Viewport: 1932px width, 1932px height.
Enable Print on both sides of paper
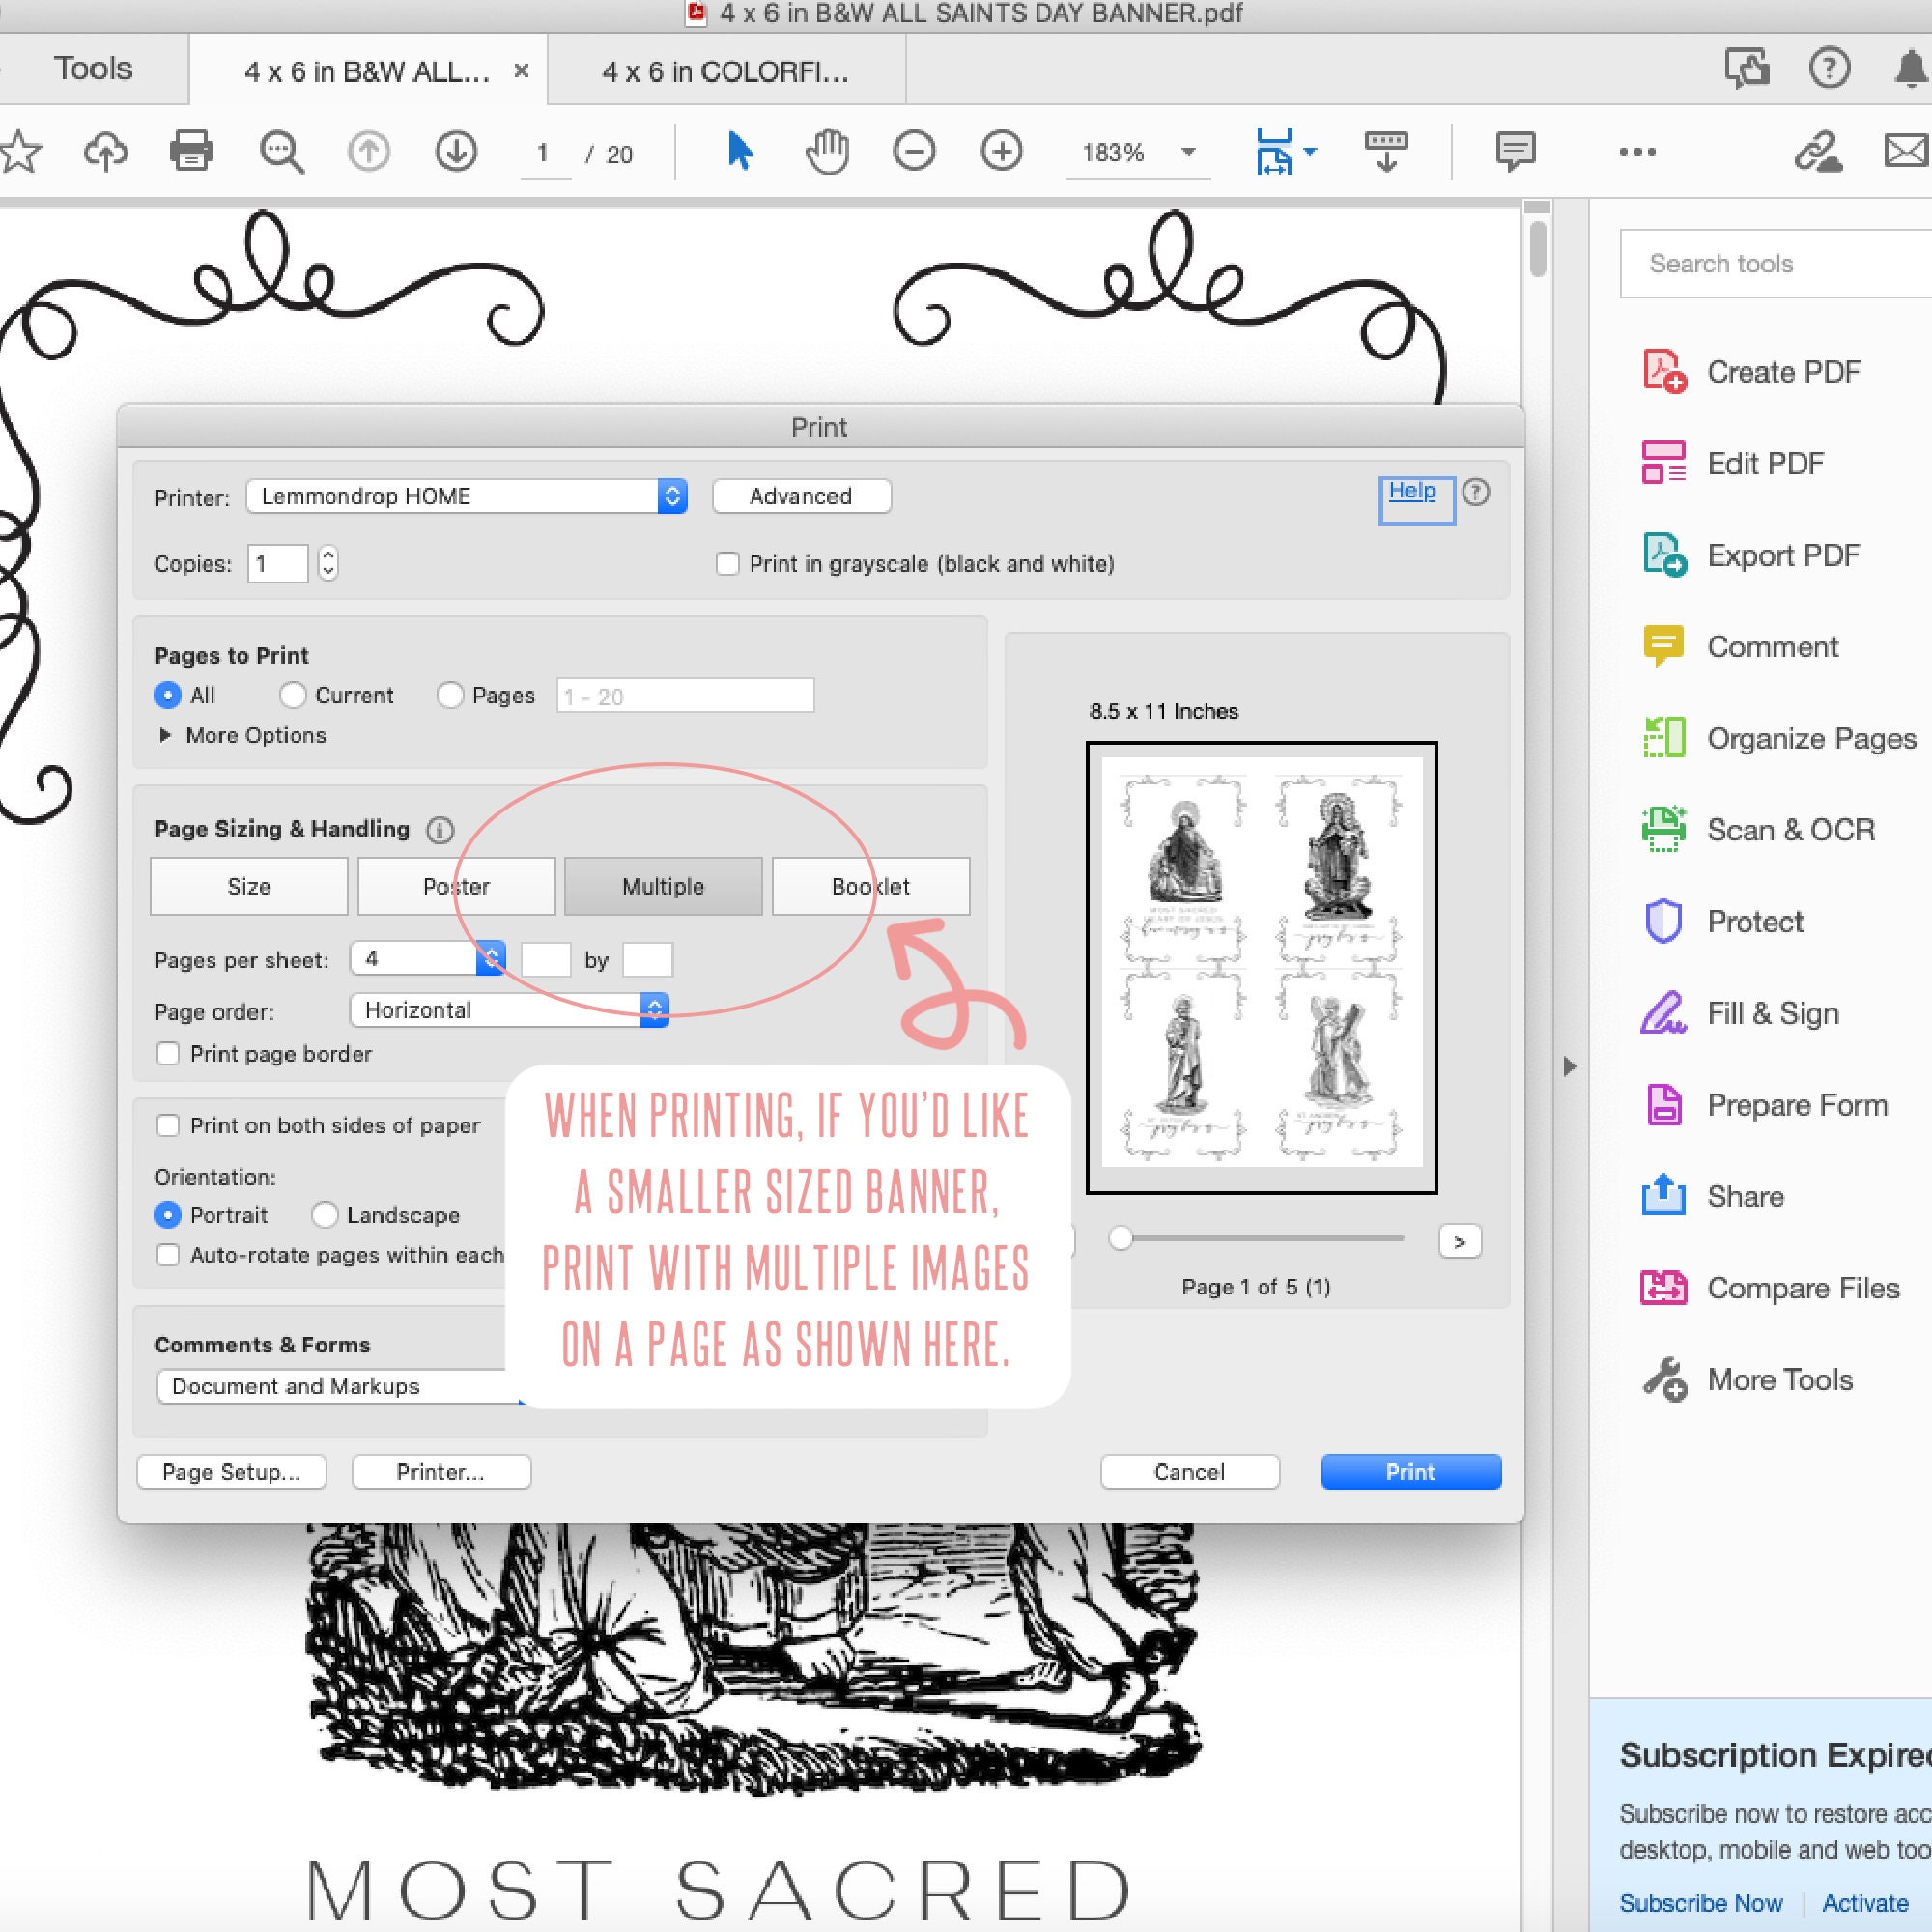tap(168, 1126)
